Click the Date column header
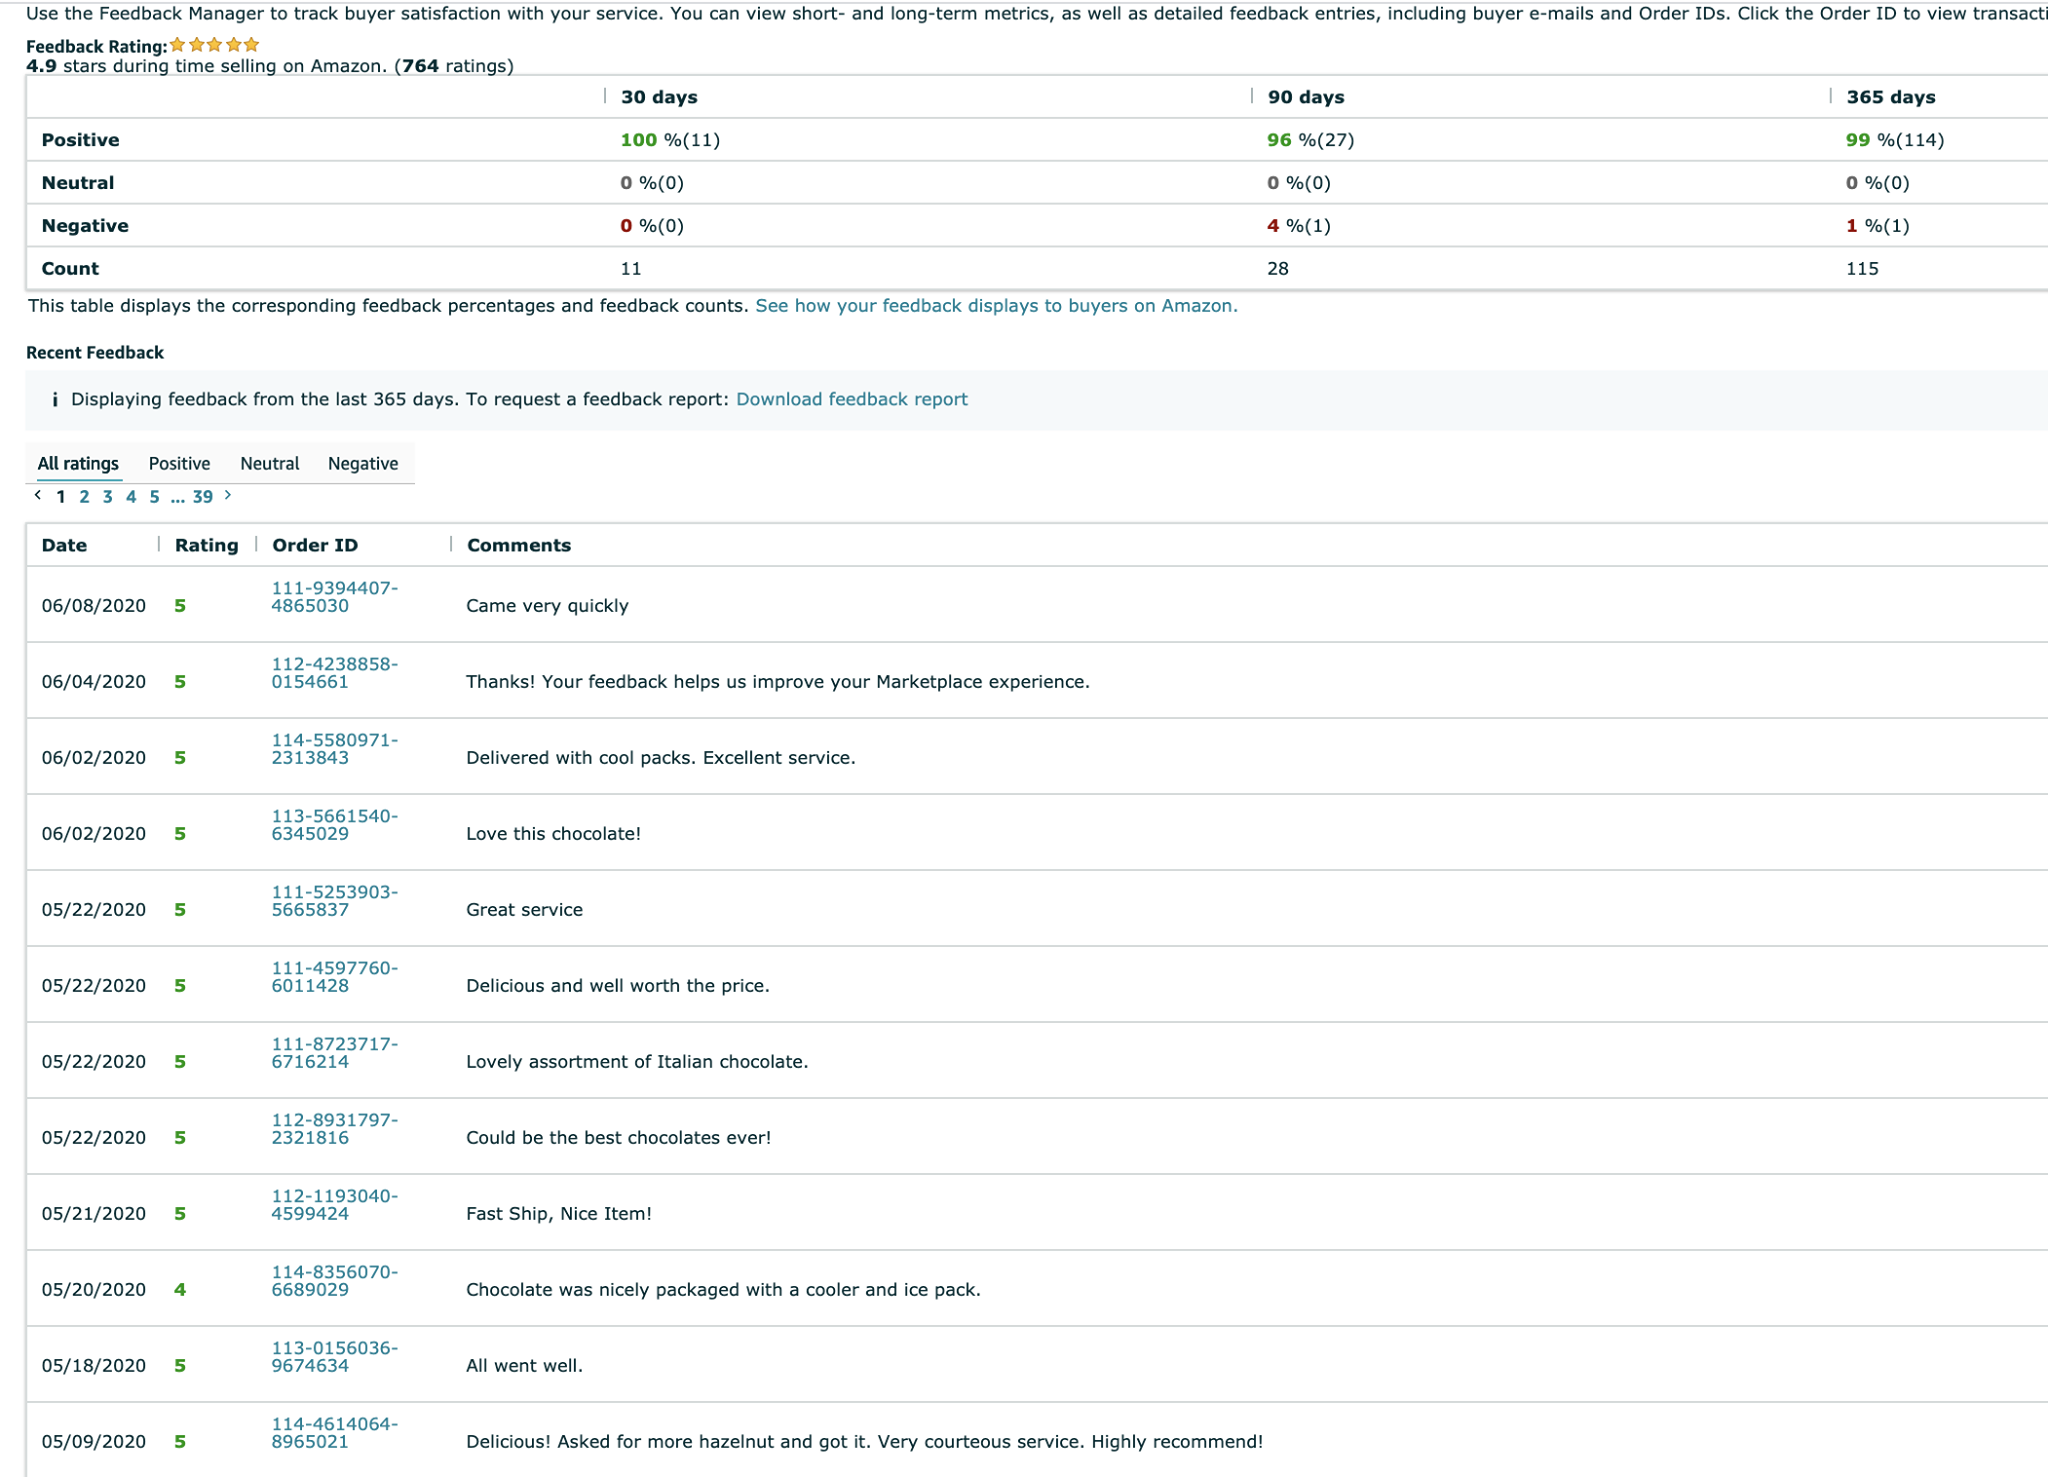Viewport: 2048px width, 1477px height. pos(64,545)
